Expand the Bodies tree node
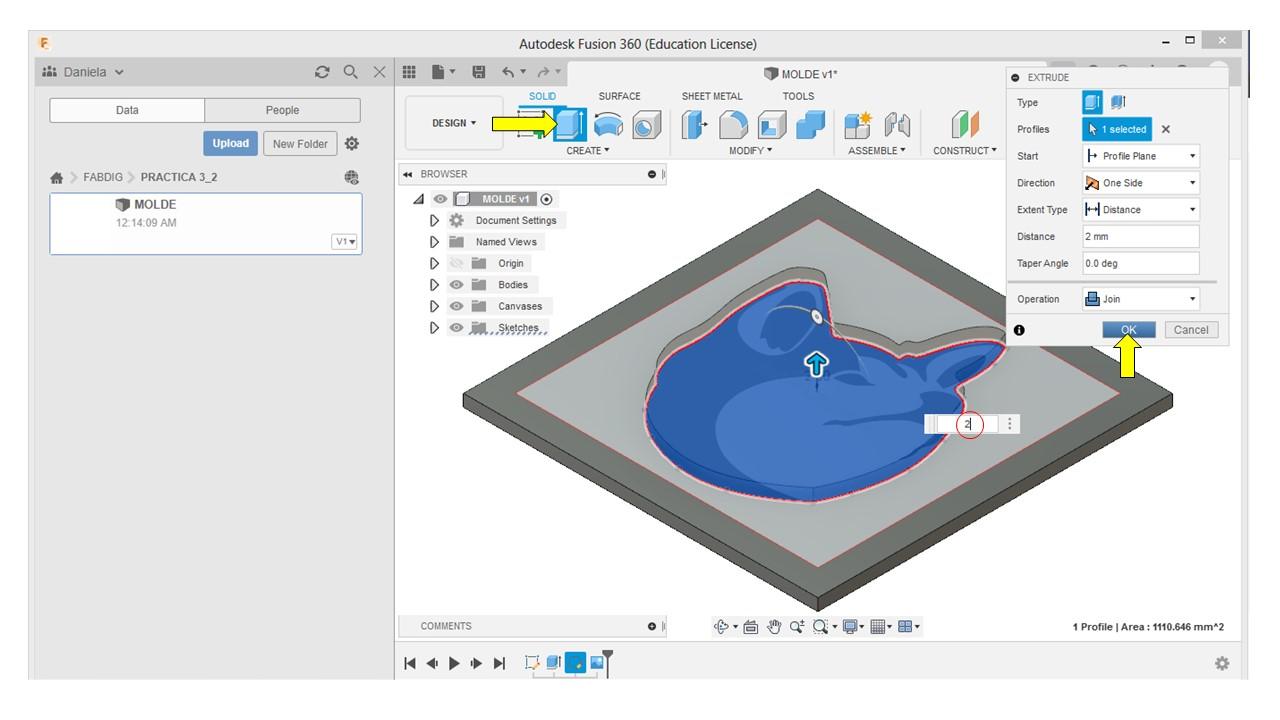Viewport: 1280px width, 720px height. 434,285
